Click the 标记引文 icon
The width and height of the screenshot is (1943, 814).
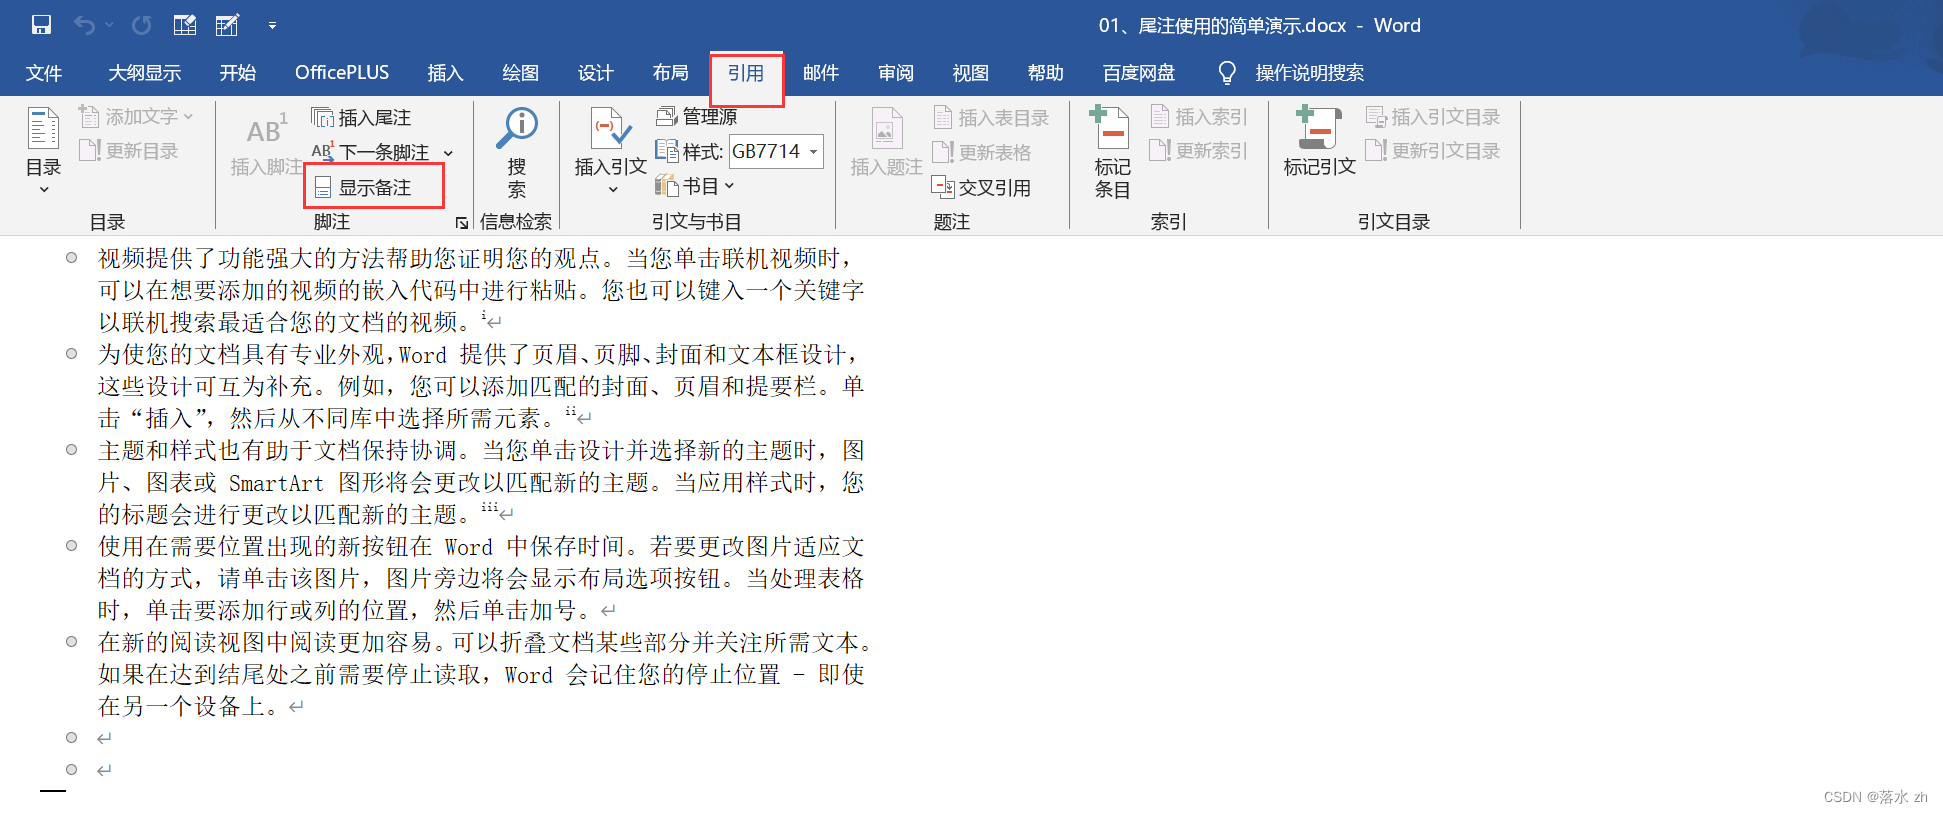click(x=1319, y=128)
